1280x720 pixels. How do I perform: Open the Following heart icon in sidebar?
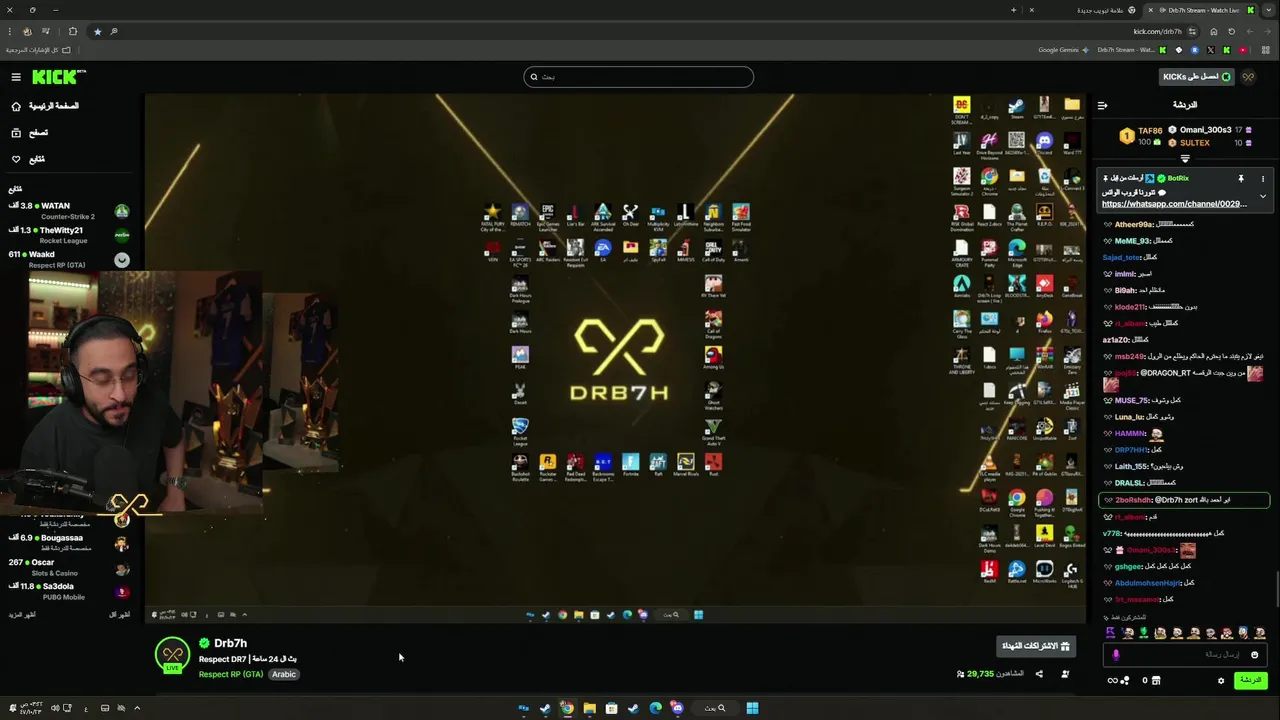click(16, 159)
